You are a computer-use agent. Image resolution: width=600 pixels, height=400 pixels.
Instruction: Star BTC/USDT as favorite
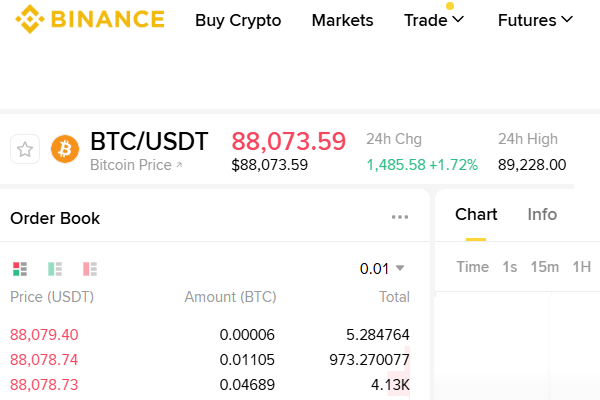click(x=25, y=150)
